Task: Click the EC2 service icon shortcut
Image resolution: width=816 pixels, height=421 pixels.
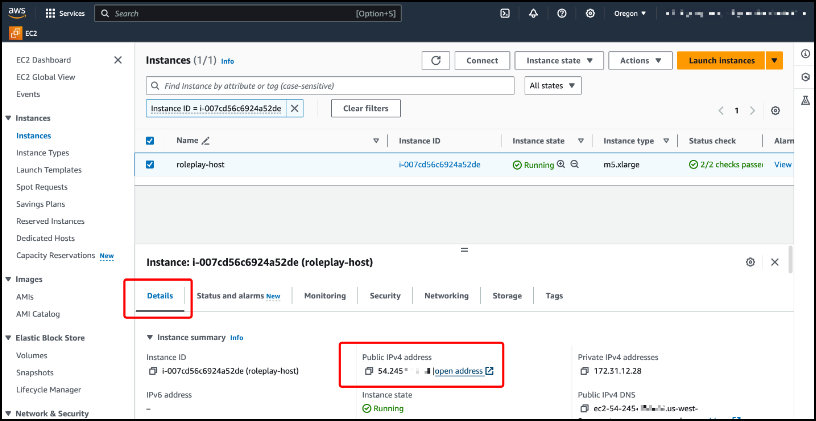Action: pyautogui.click(x=15, y=33)
